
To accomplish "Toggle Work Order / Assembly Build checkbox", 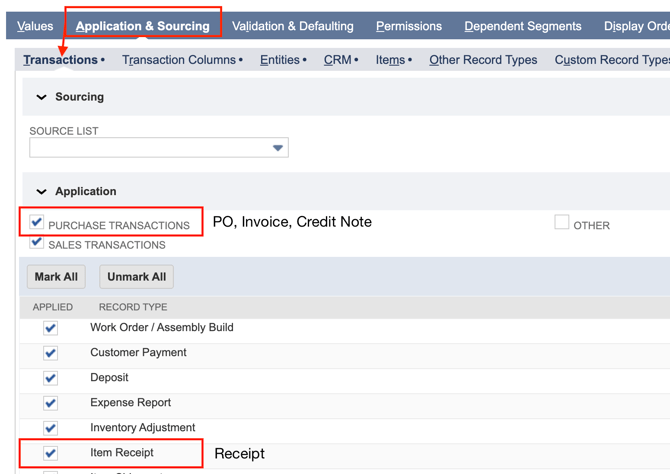I will tap(50, 328).
